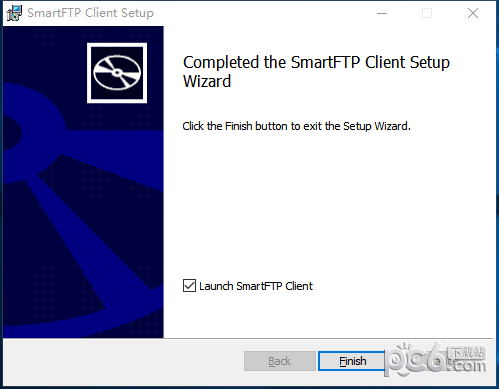Click the word "Wizard" in the heading
The height and width of the screenshot is (389, 499).
[x=207, y=81]
